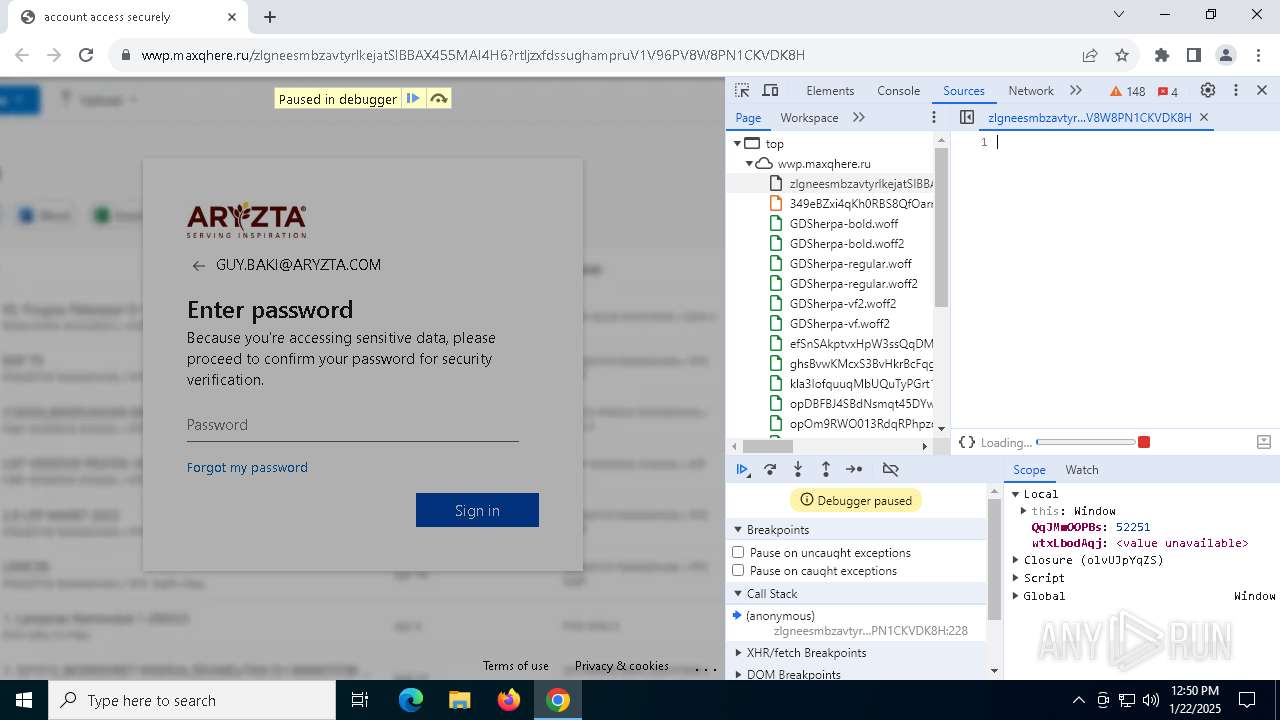This screenshot has width=1280, height=720.
Task: Show more Sources navigator tabs
Action: 859,117
